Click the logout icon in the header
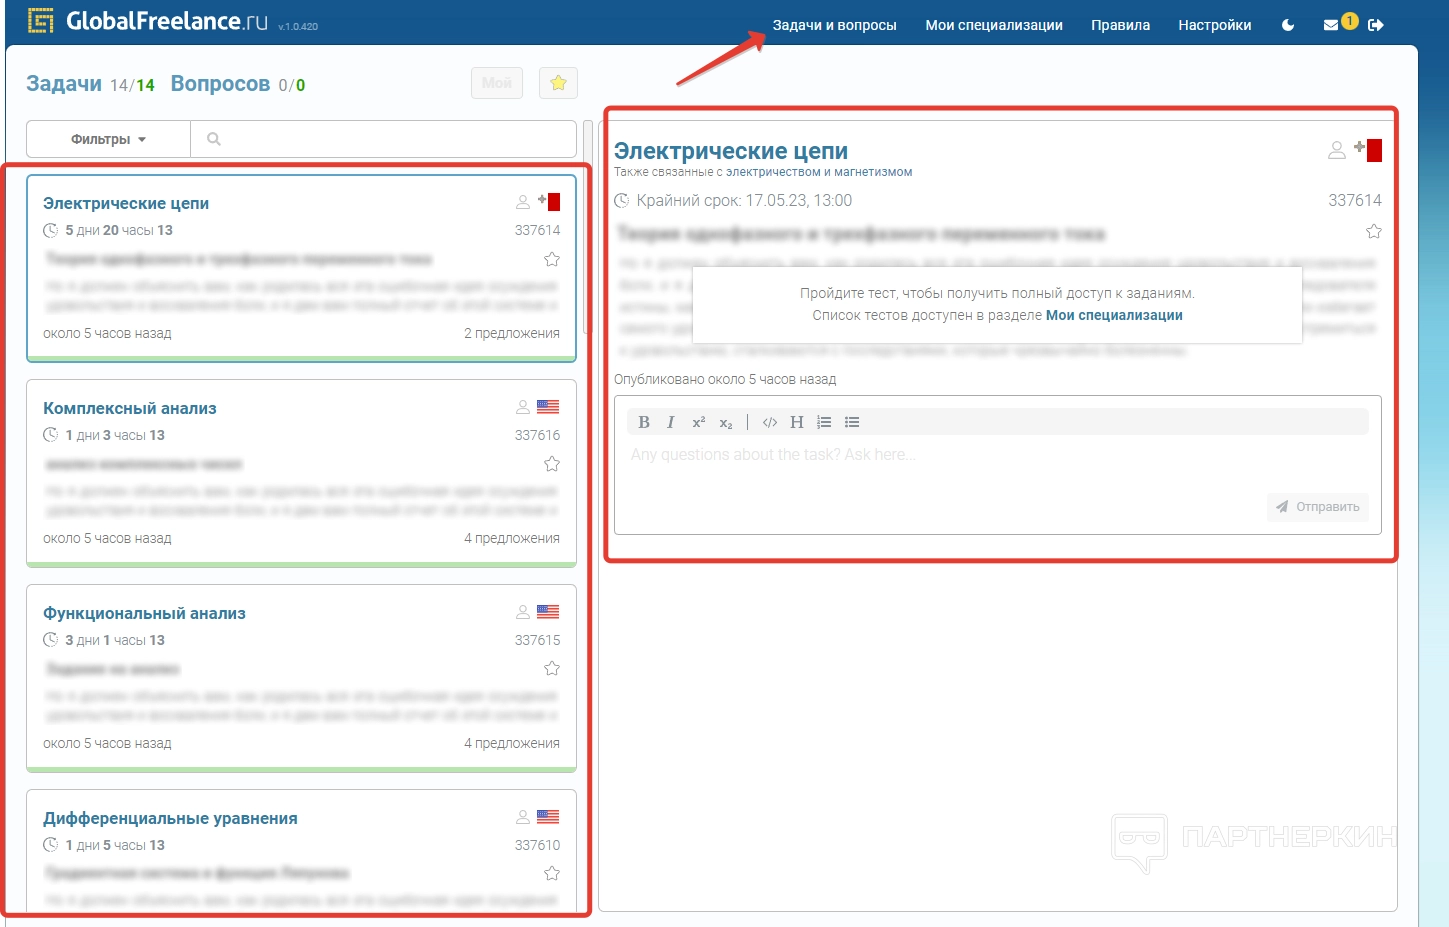The width and height of the screenshot is (1449, 927). click(1376, 25)
